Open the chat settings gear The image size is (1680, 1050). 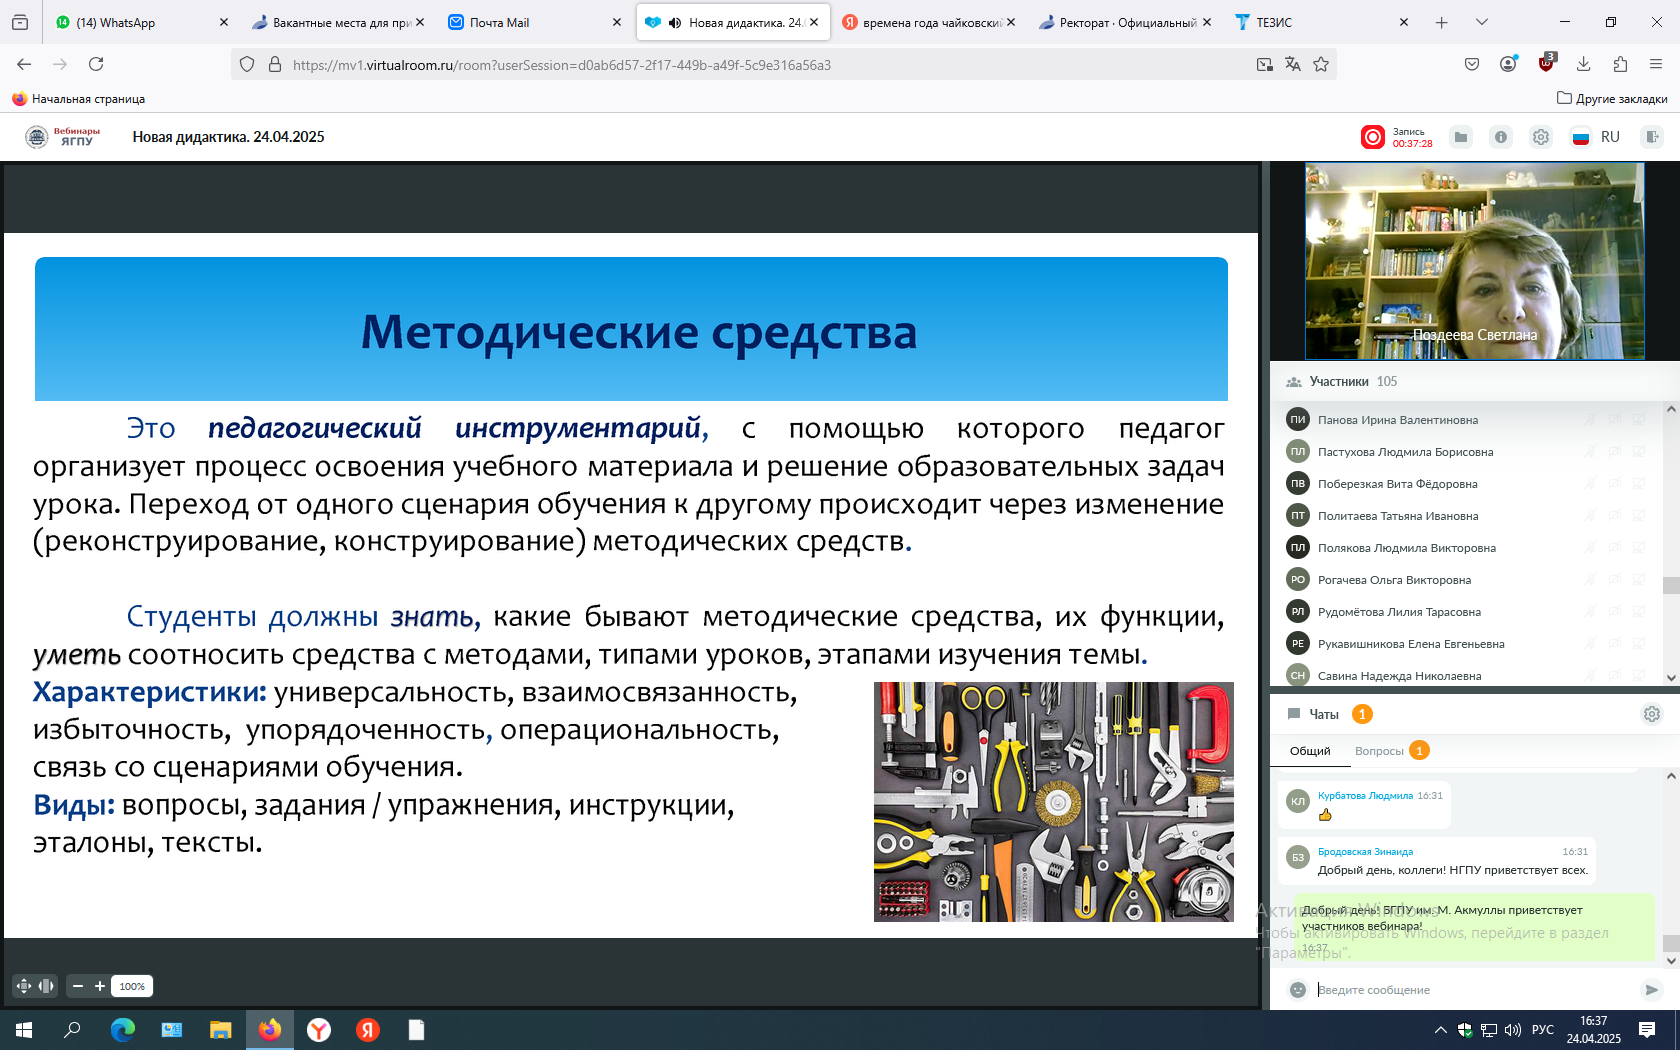coord(1651,714)
